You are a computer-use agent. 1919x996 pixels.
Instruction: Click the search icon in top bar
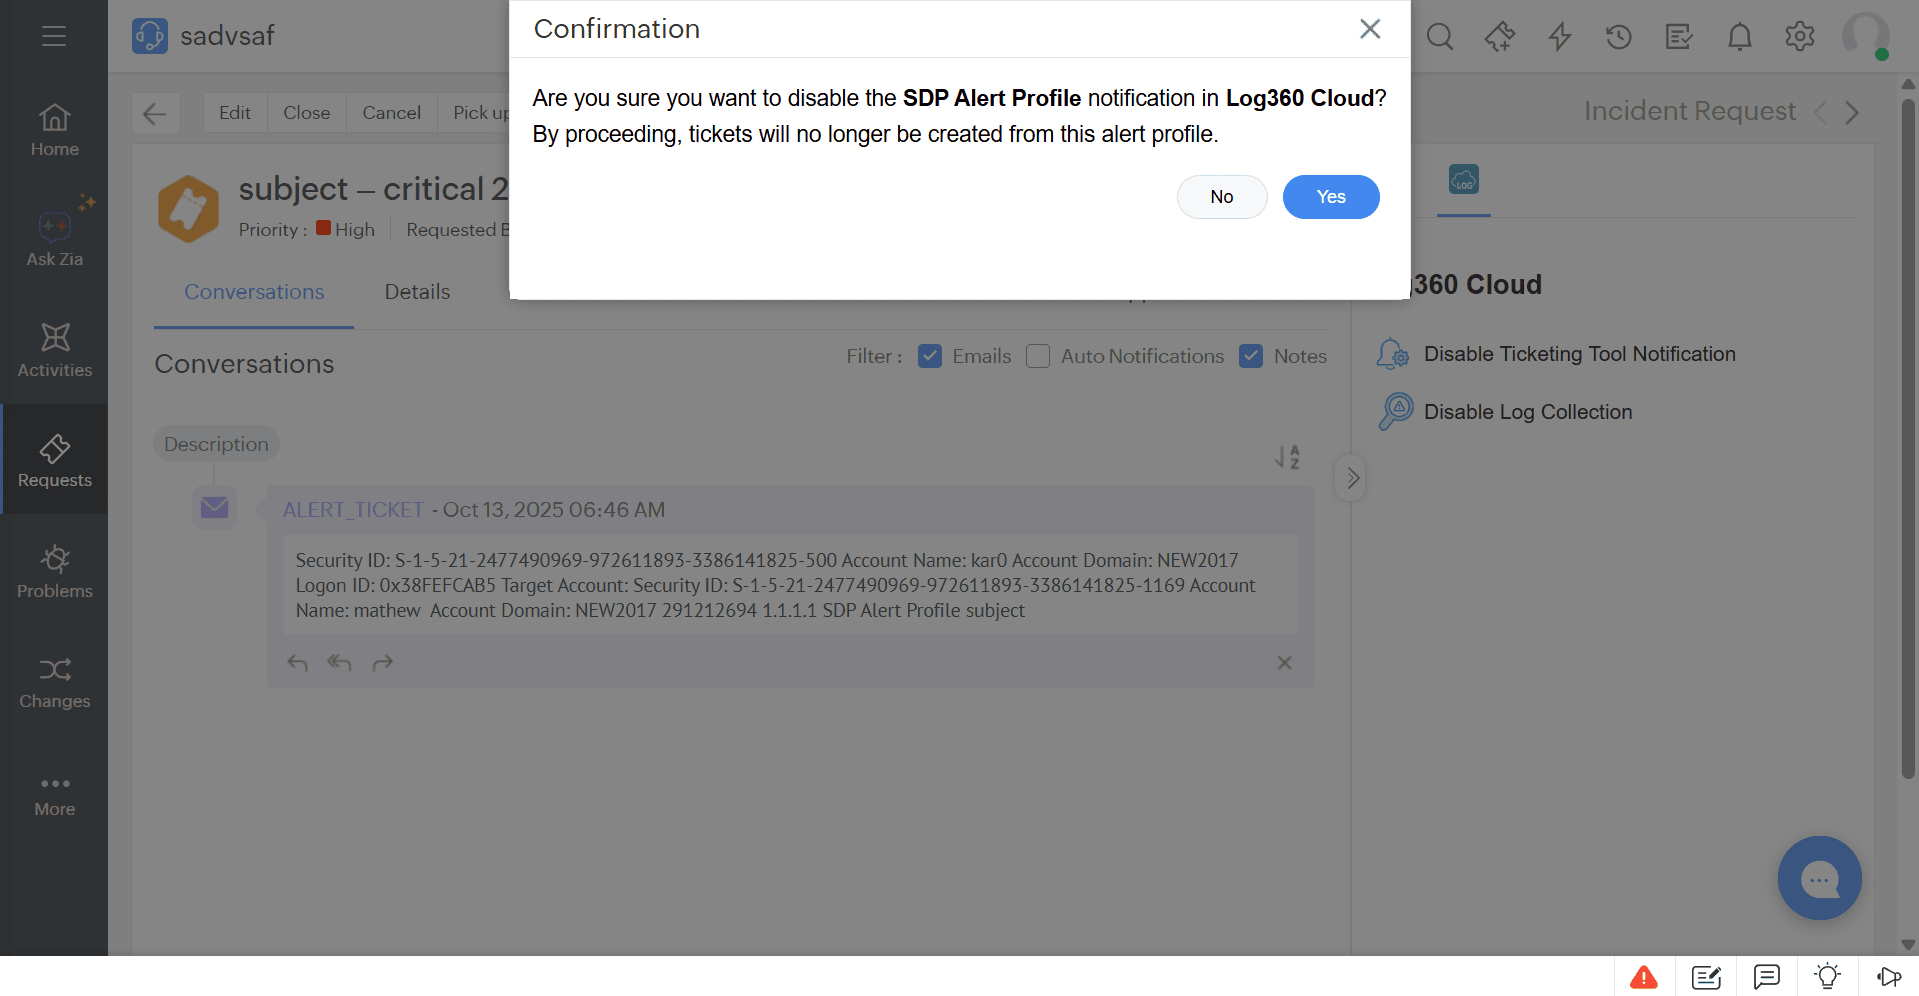click(1440, 36)
